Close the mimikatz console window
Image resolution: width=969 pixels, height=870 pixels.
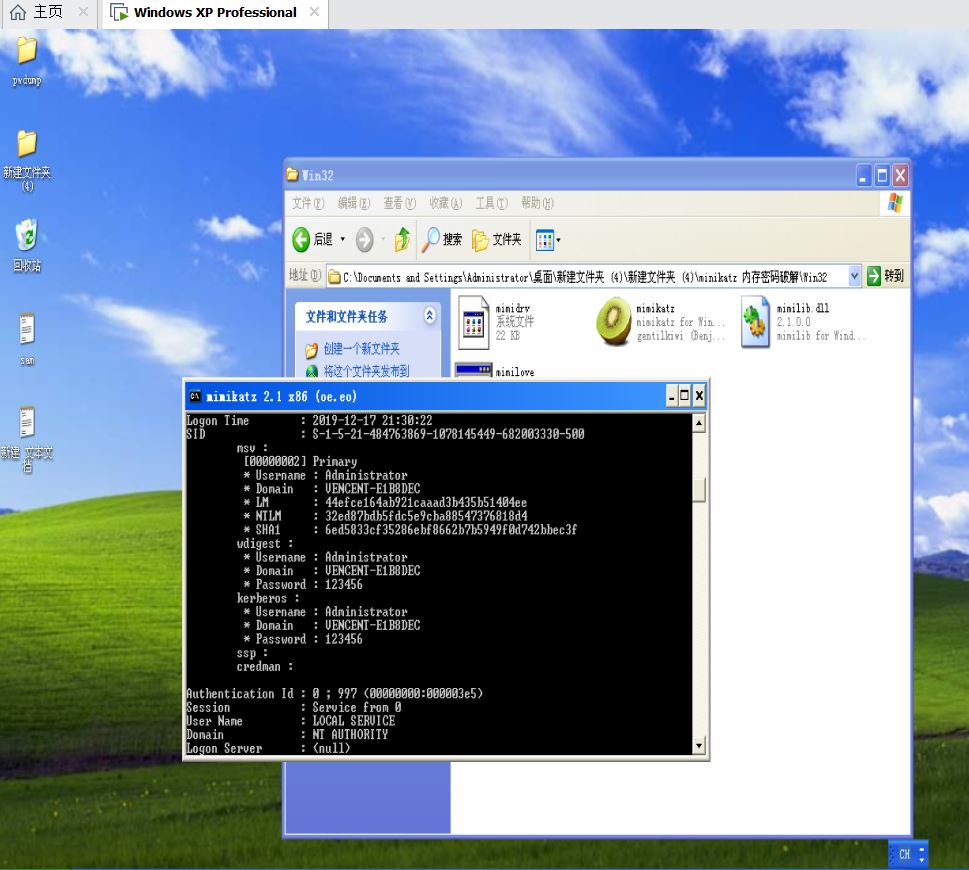(x=699, y=396)
